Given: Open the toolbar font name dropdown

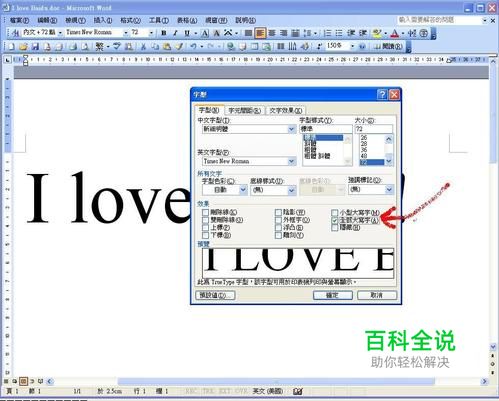Looking at the screenshot, I should point(126,33).
